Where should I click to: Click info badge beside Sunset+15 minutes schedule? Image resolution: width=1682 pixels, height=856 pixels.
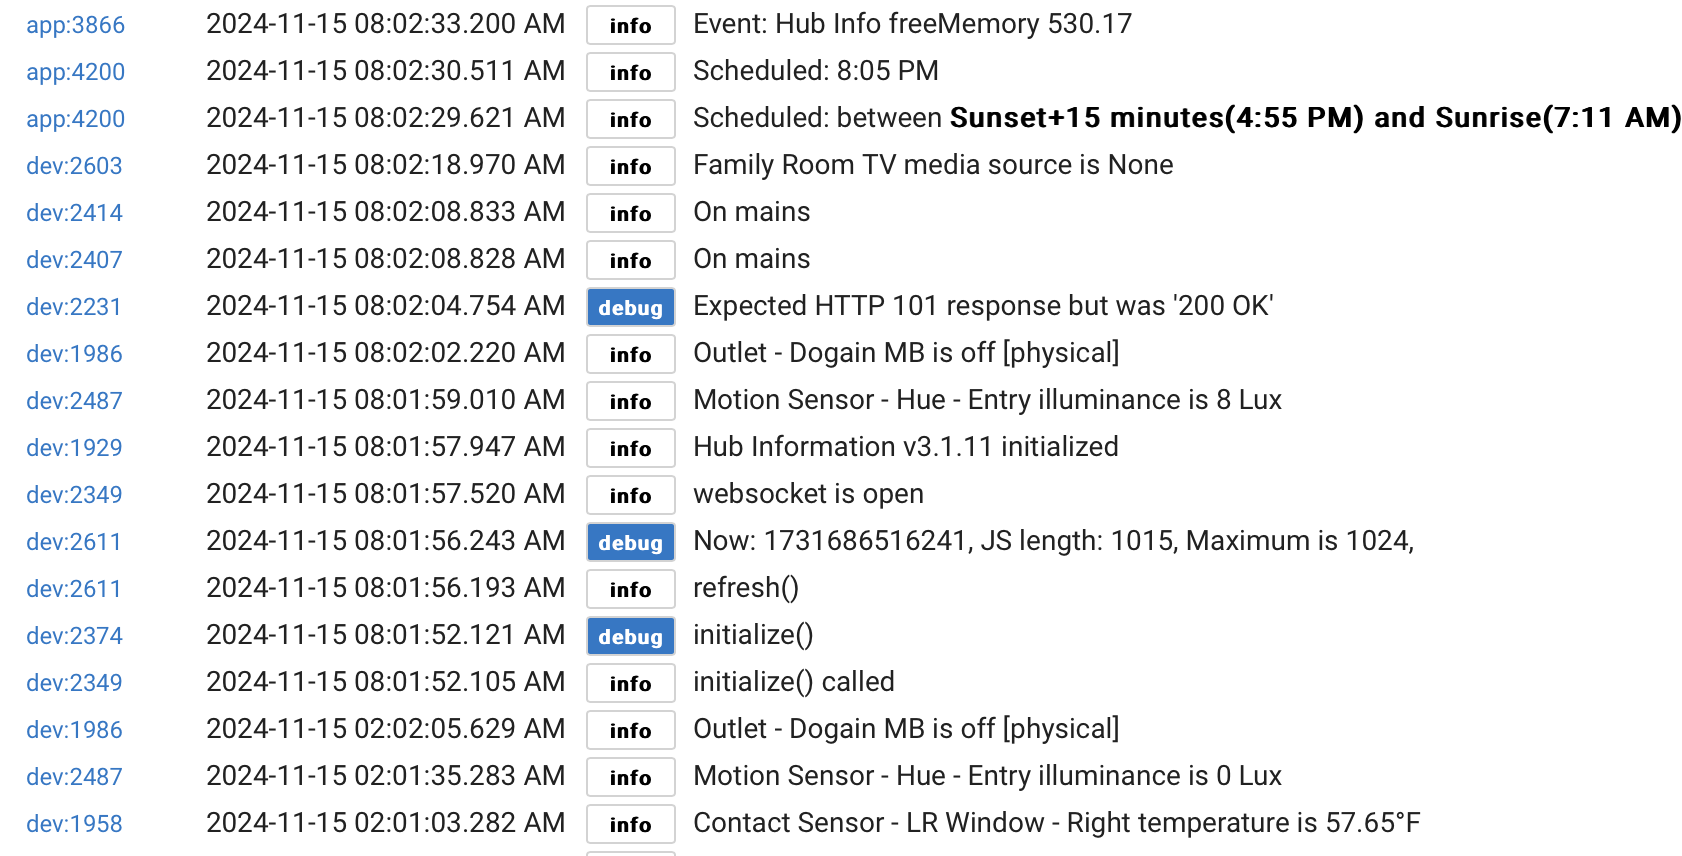click(630, 119)
